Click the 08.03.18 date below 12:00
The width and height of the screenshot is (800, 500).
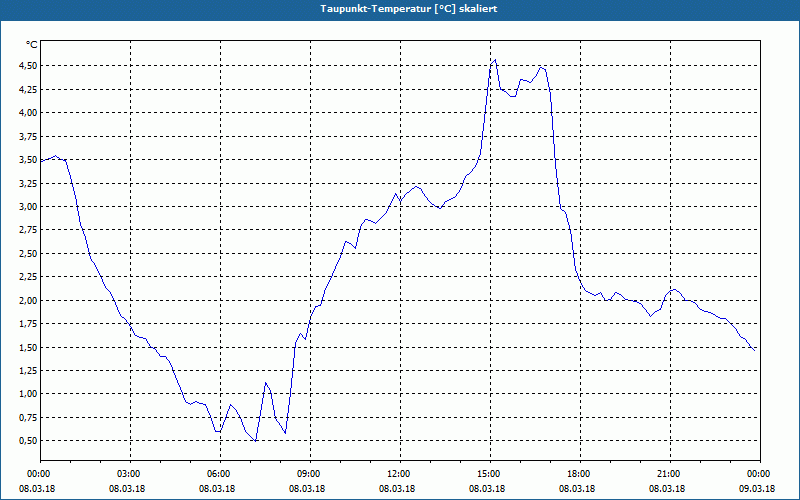point(397,489)
